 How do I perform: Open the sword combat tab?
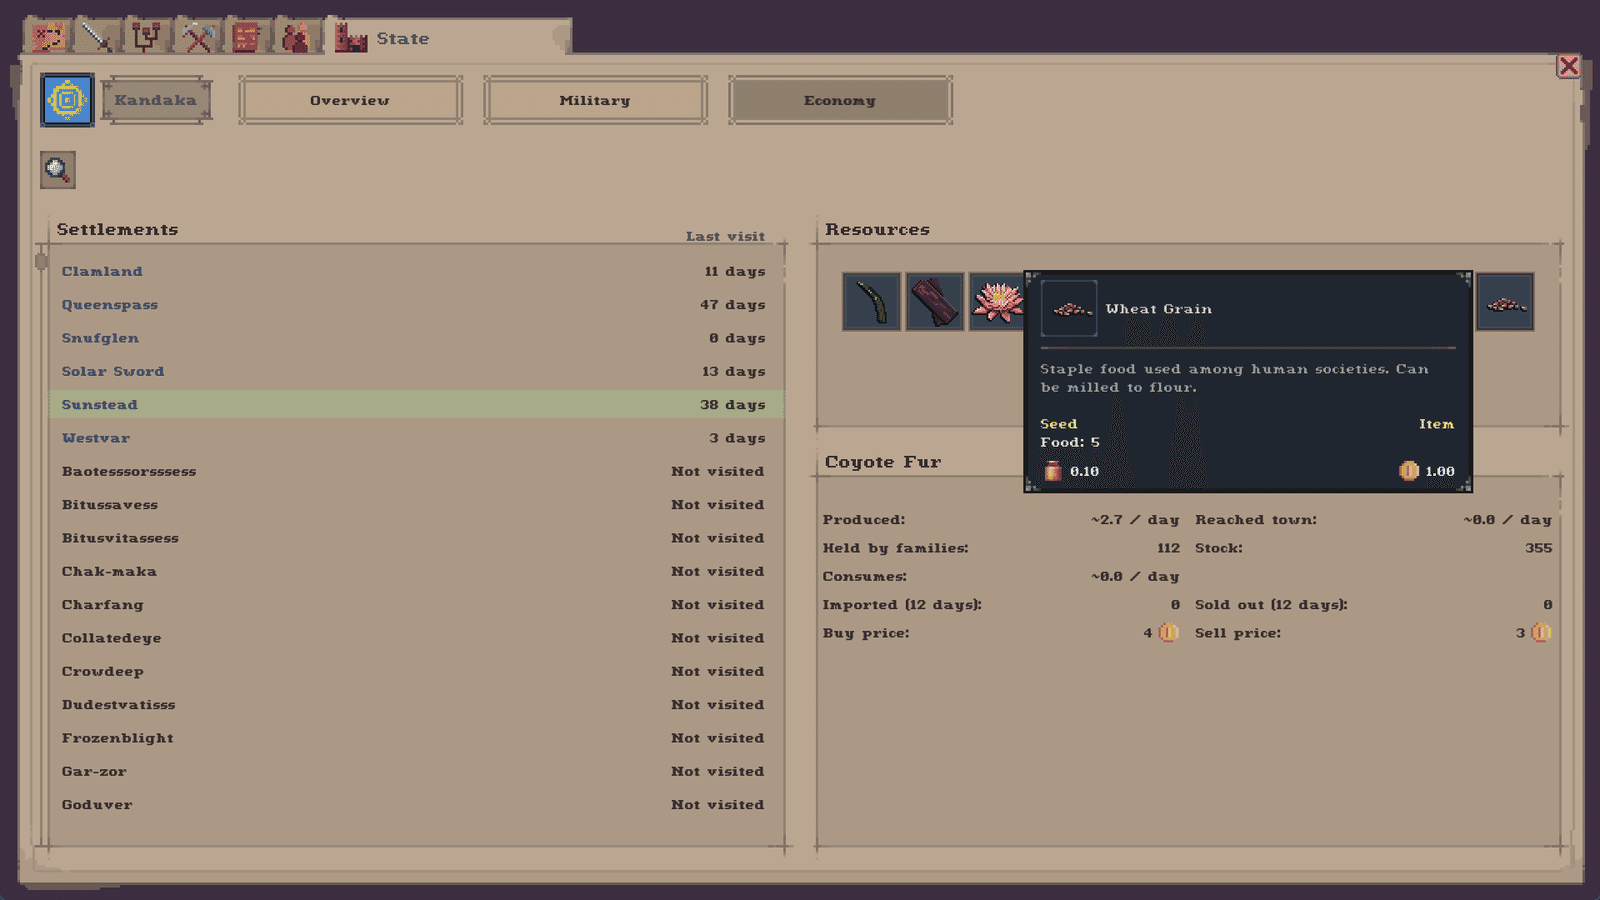[97, 37]
